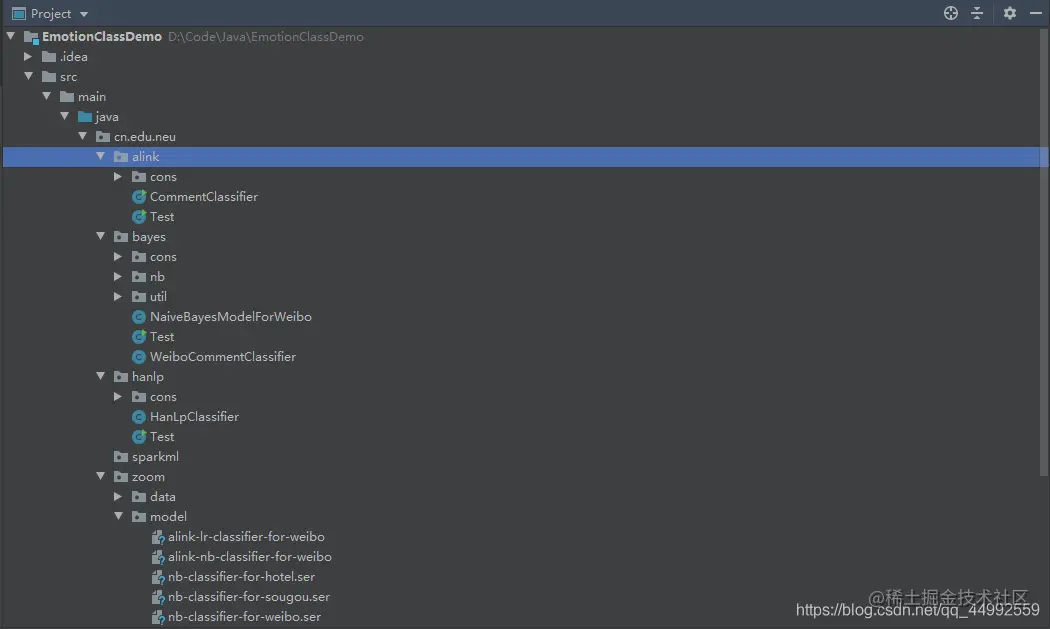Click the java source root folder icon
The height and width of the screenshot is (629, 1050).
click(x=85, y=117)
